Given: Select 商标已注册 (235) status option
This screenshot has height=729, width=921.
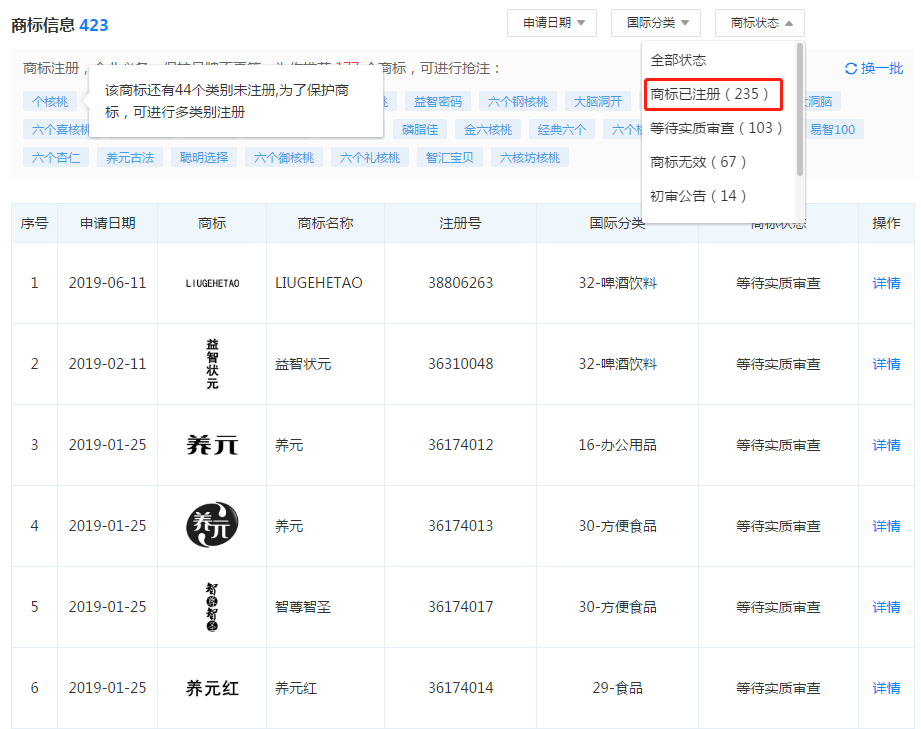Looking at the screenshot, I should [713, 94].
